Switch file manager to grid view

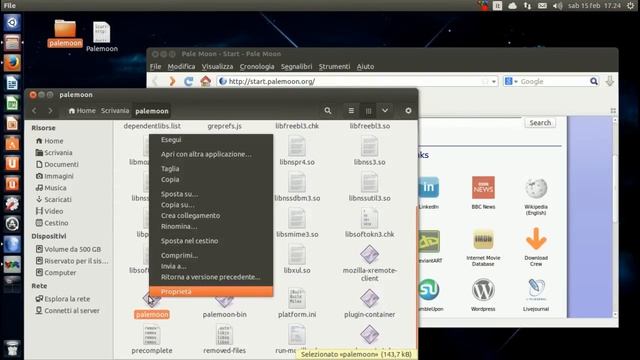click(x=368, y=111)
